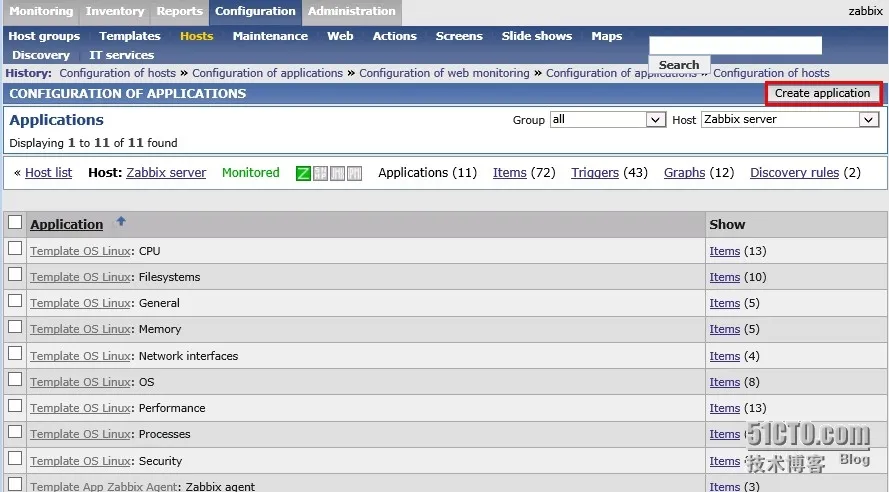
Task: Open Items link for OS application
Action: click(x=725, y=382)
